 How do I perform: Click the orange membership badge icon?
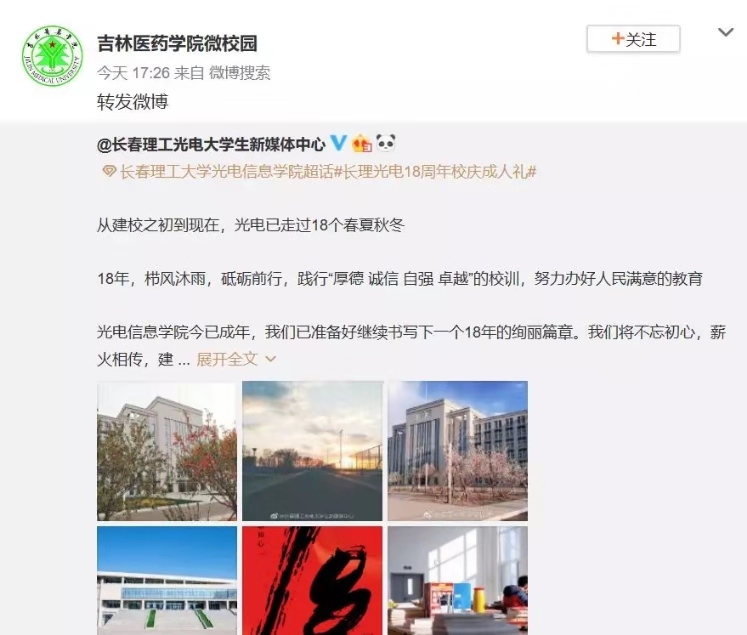(362, 143)
